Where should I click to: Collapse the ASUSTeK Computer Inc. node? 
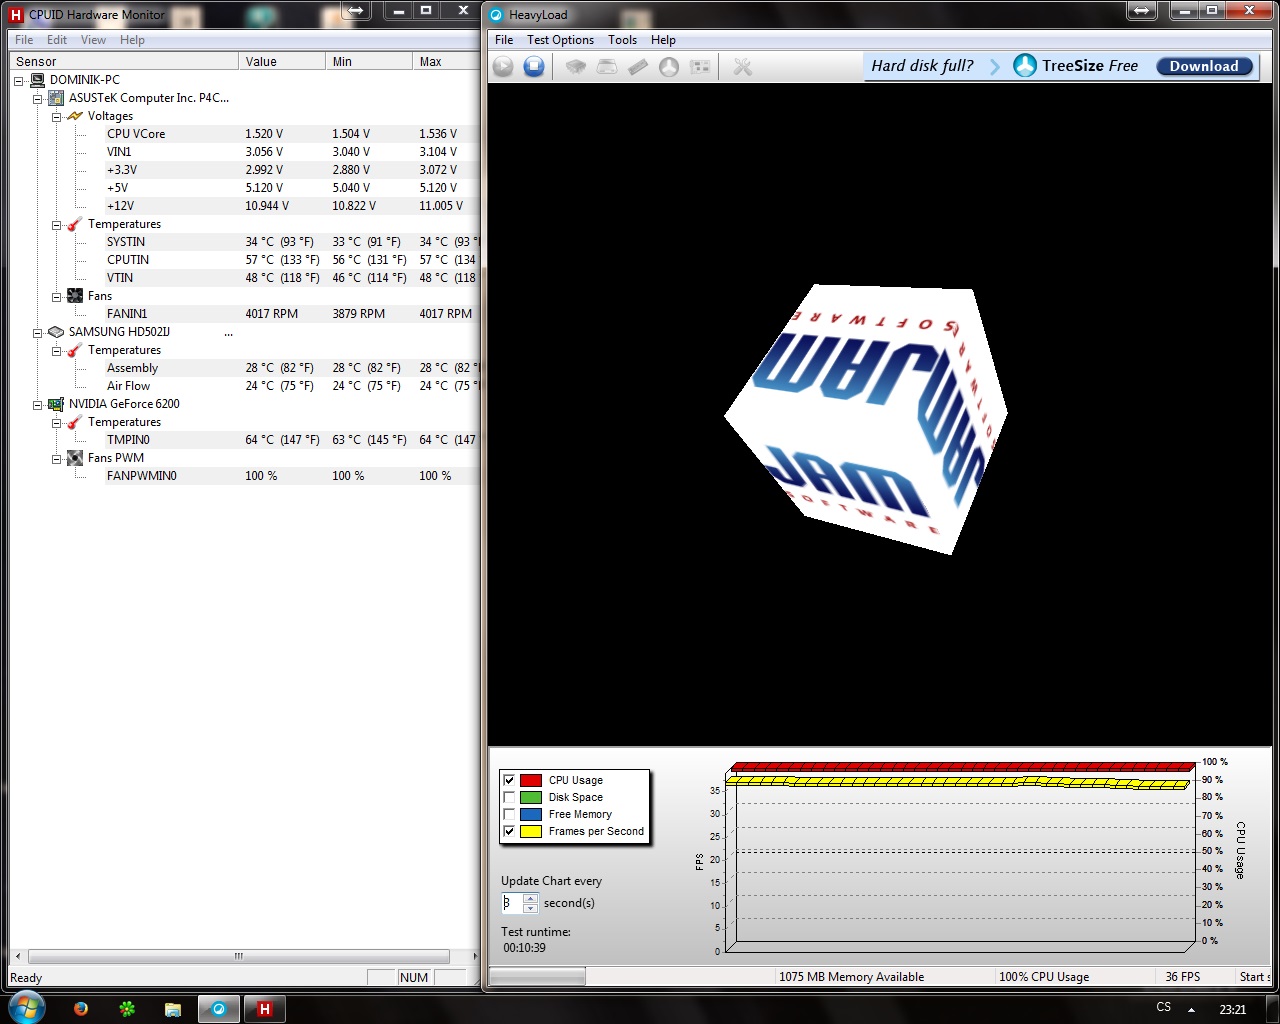[37, 98]
